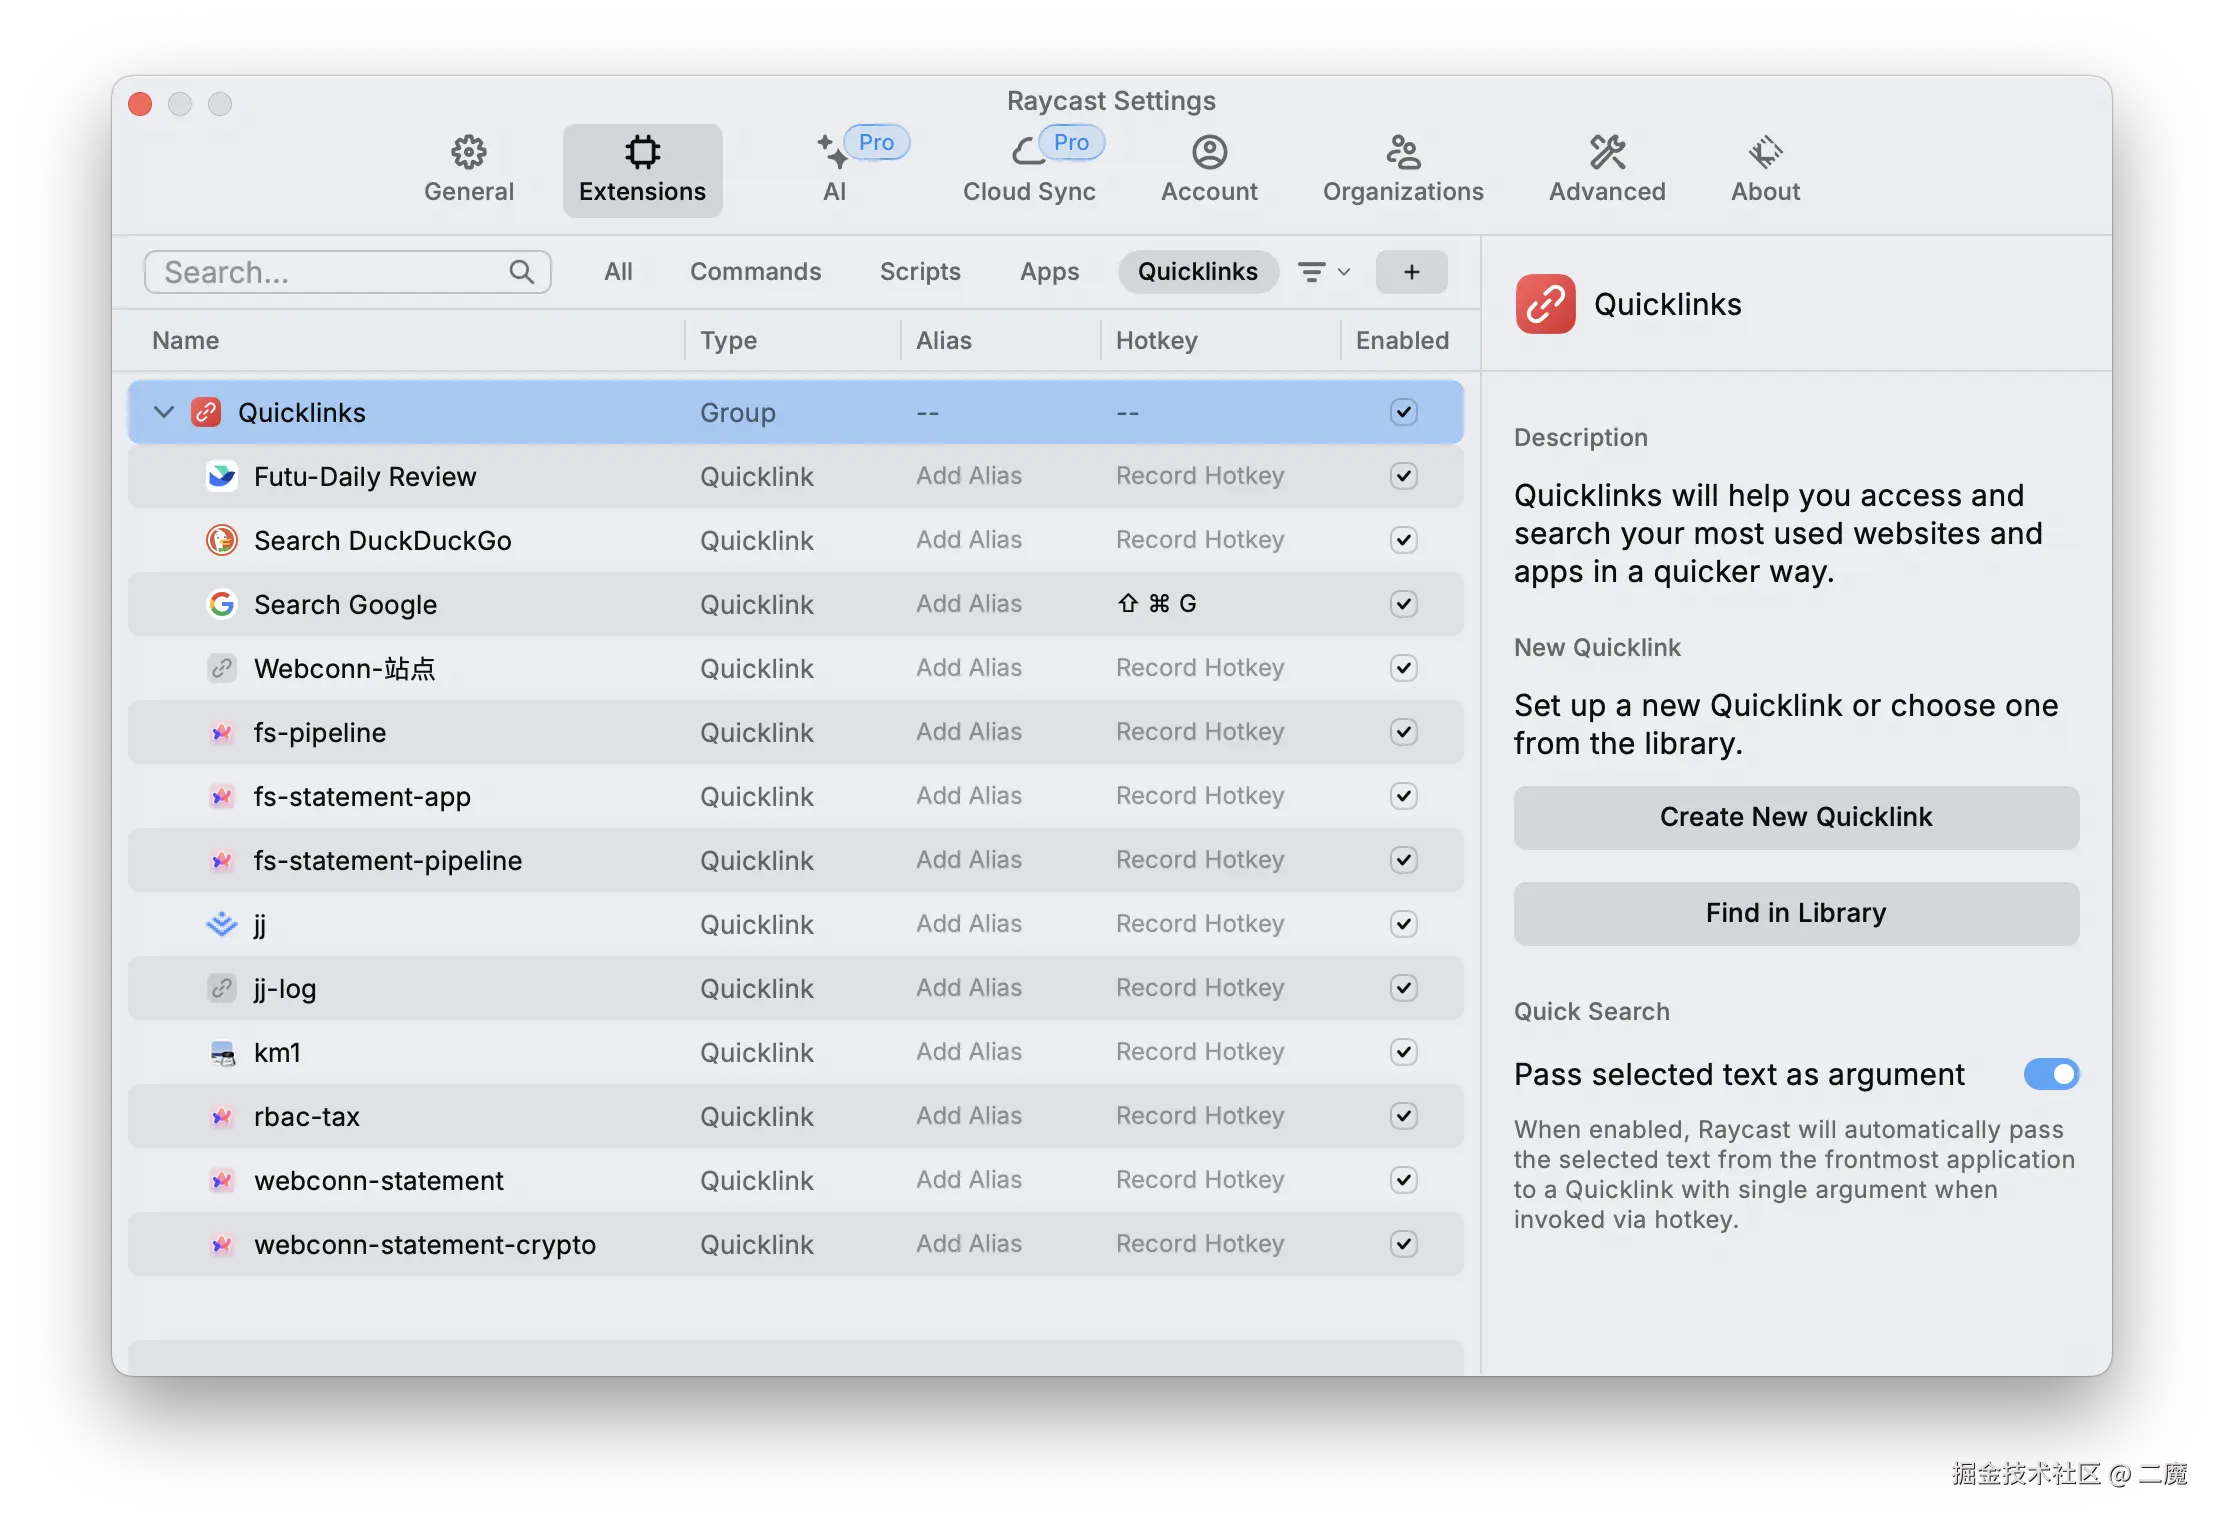
Task: Click the webconn-statement icon
Action: [x=221, y=1180]
